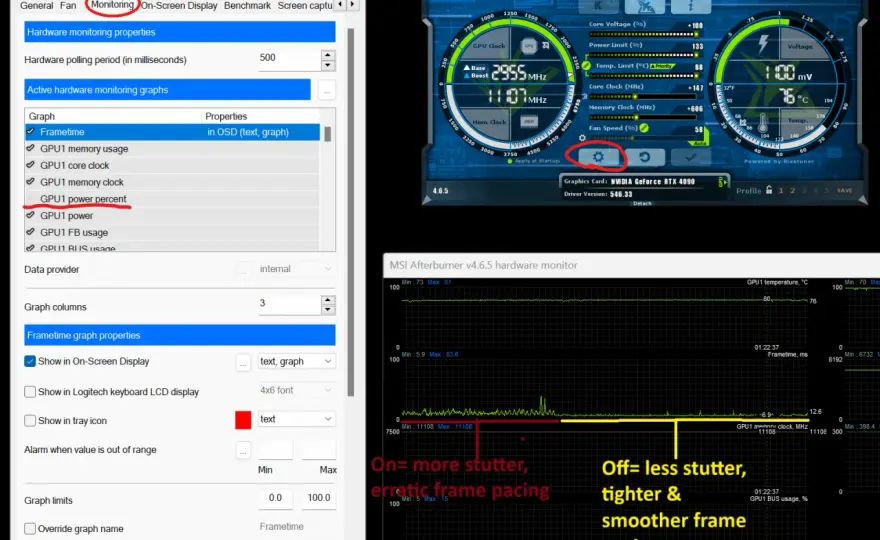880x540 pixels.
Task: Click the MEM chip icon beside Mem Clock
Action: click(529, 121)
